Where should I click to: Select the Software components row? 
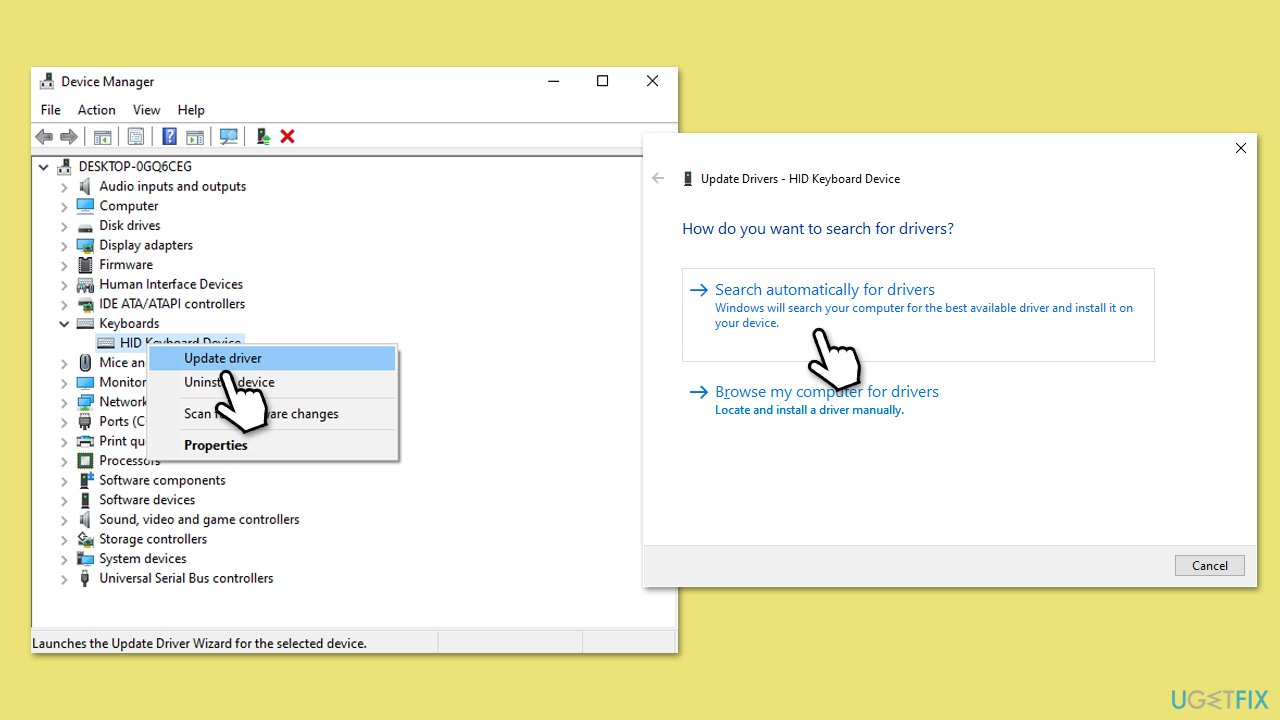coord(162,480)
